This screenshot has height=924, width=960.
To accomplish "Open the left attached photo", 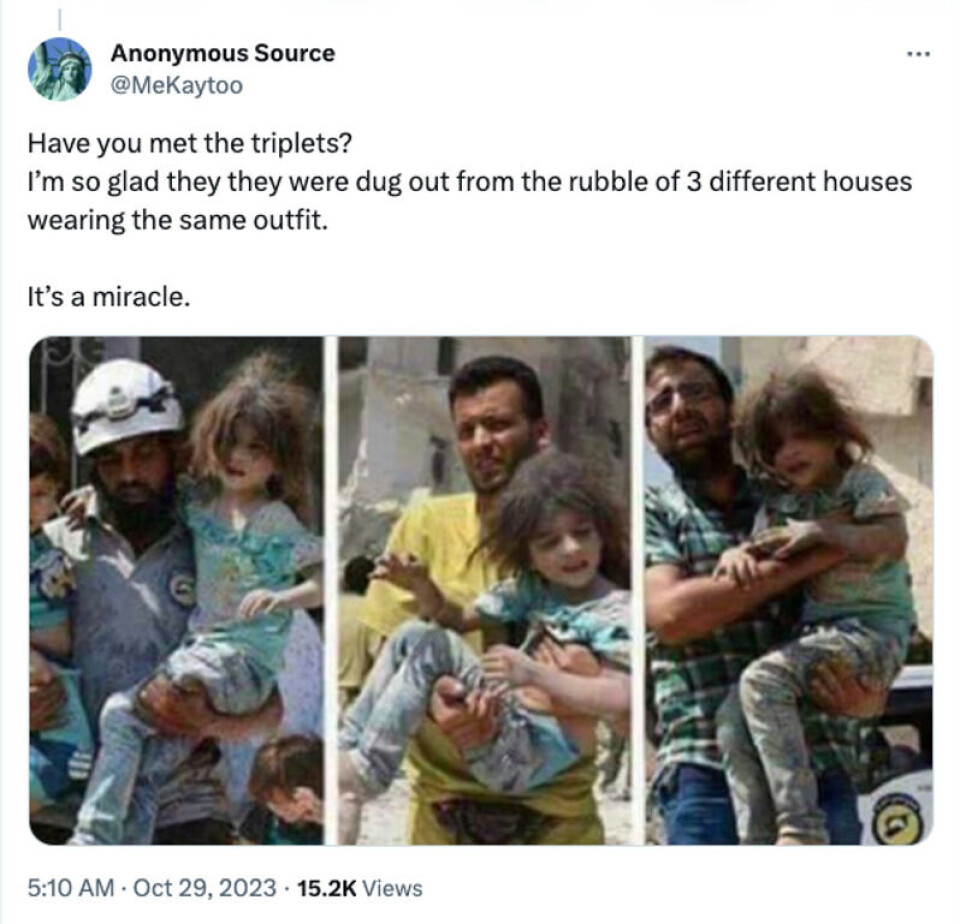I will click(x=176, y=590).
